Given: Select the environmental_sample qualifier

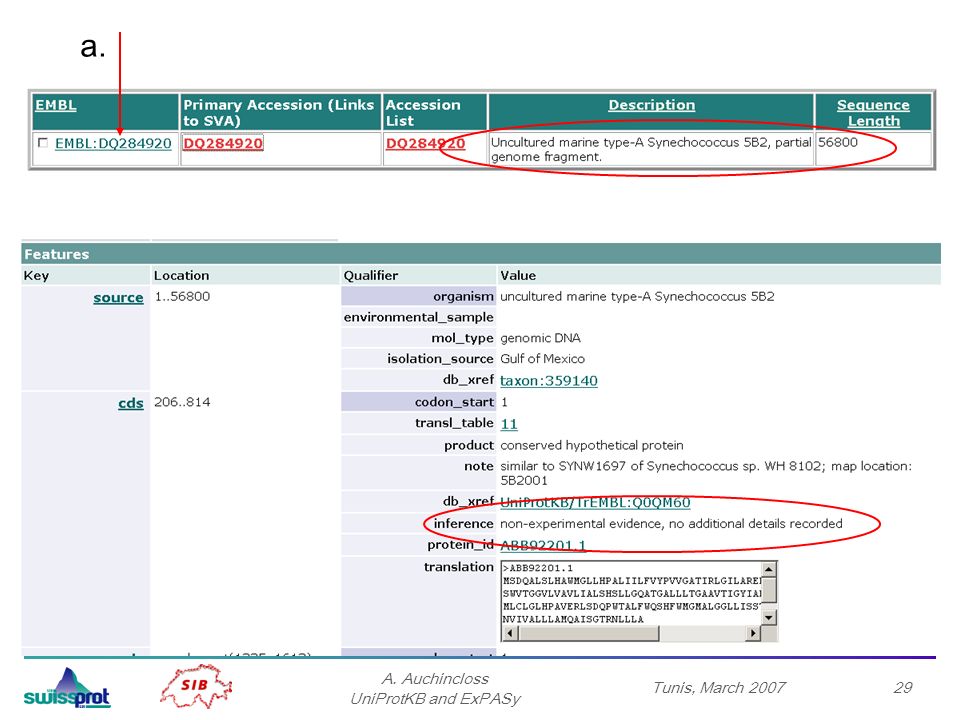Looking at the screenshot, I should (x=418, y=317).
